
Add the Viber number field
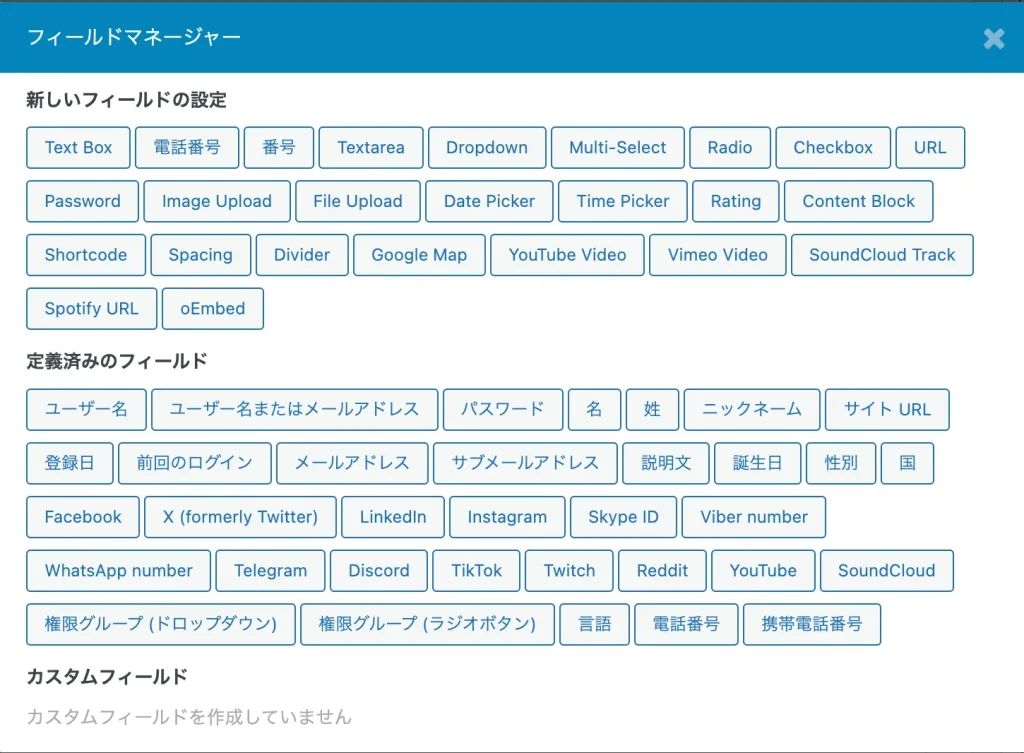(x=754, y=517)
